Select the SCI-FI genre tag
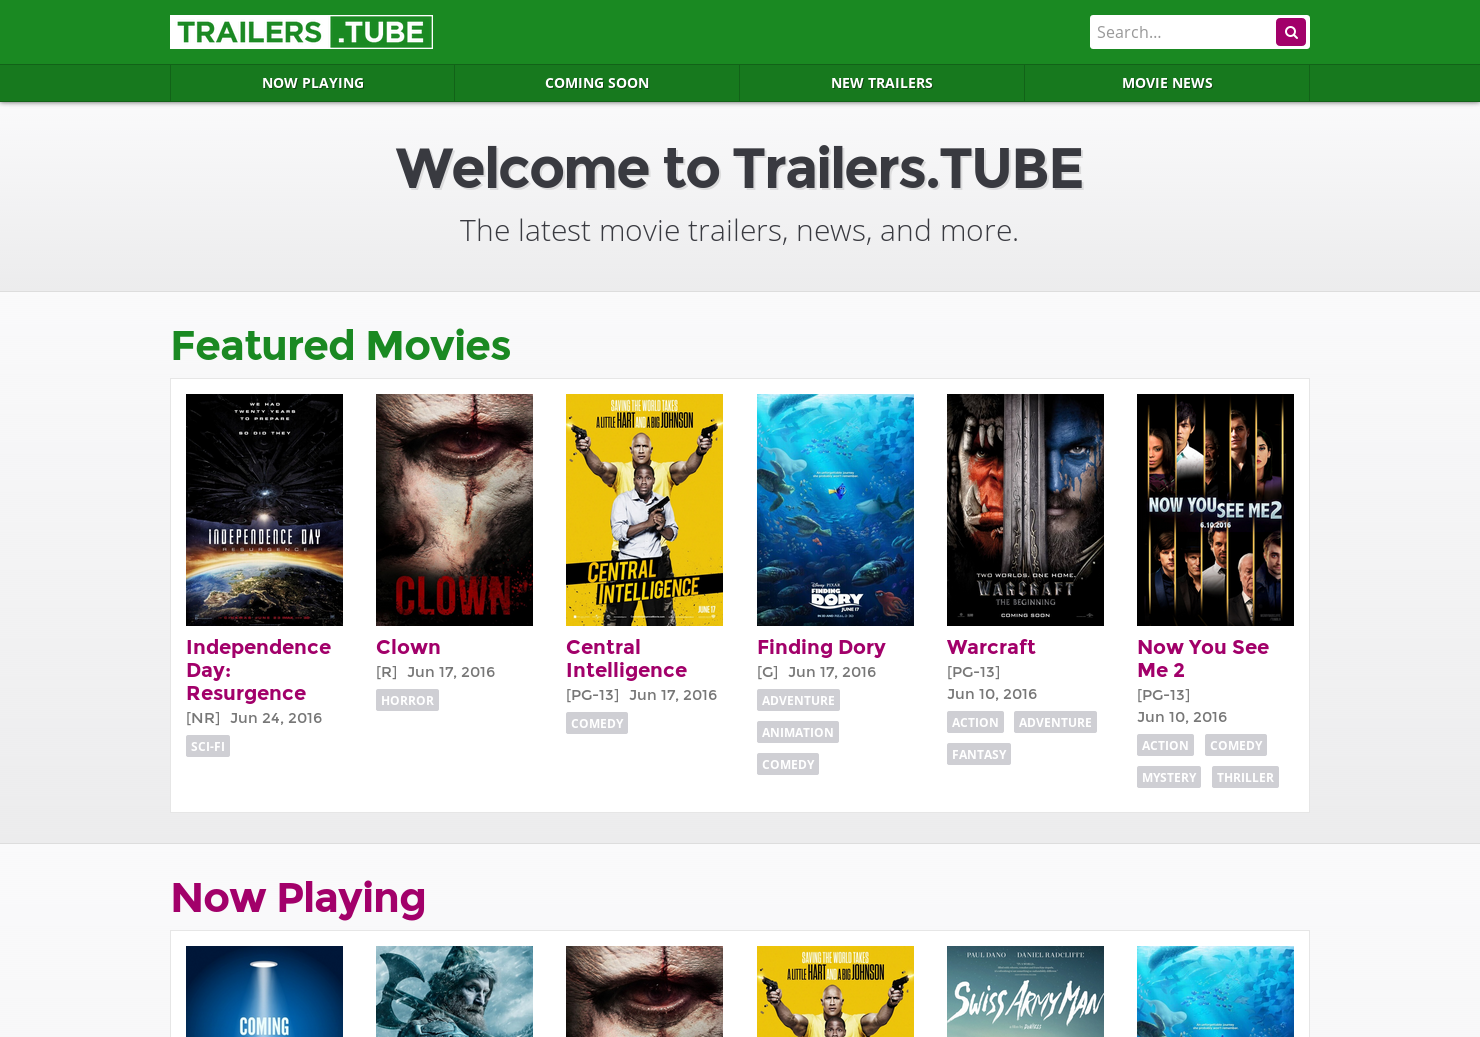 click(x=207, y=746)
